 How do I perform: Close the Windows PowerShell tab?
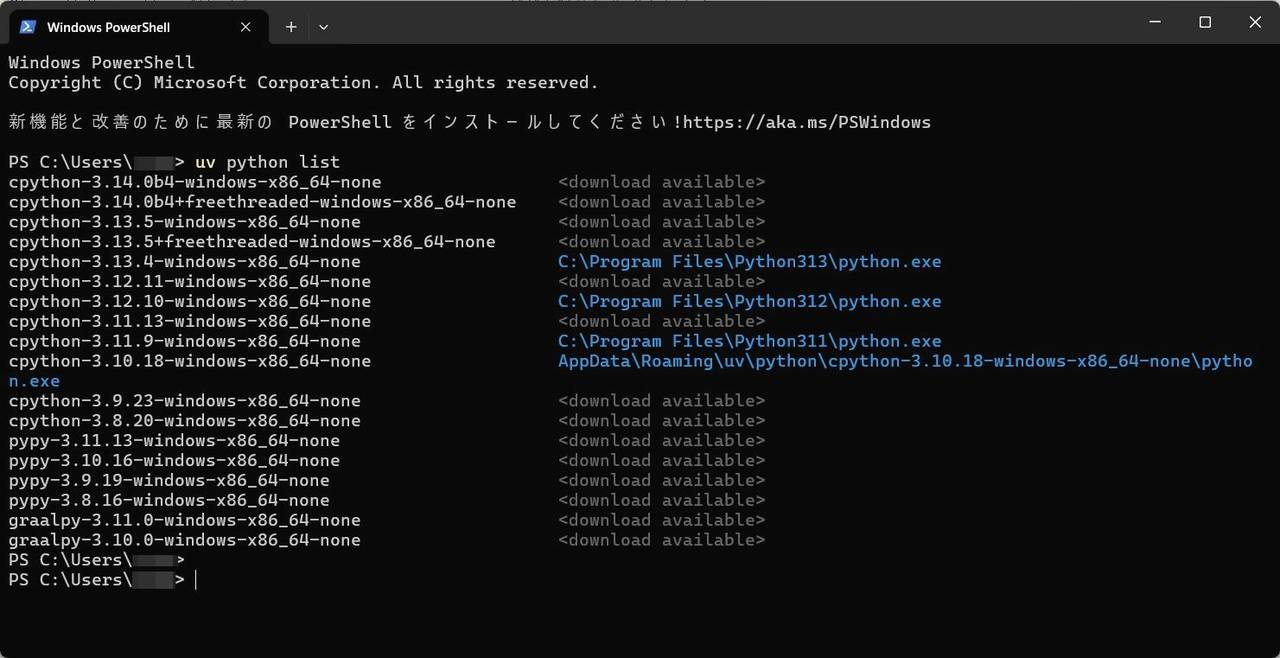coord(247,27)
